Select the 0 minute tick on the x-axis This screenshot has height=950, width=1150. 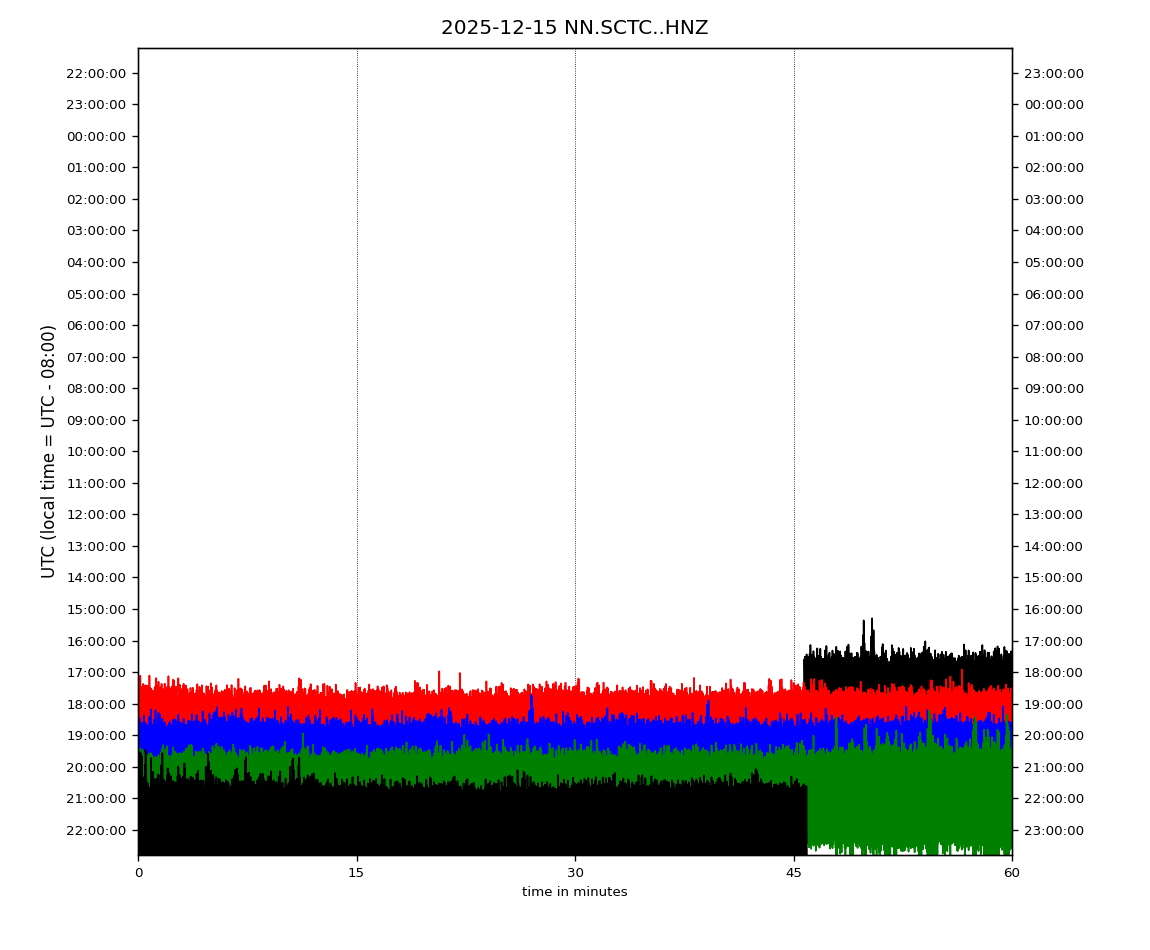(138, 873)
